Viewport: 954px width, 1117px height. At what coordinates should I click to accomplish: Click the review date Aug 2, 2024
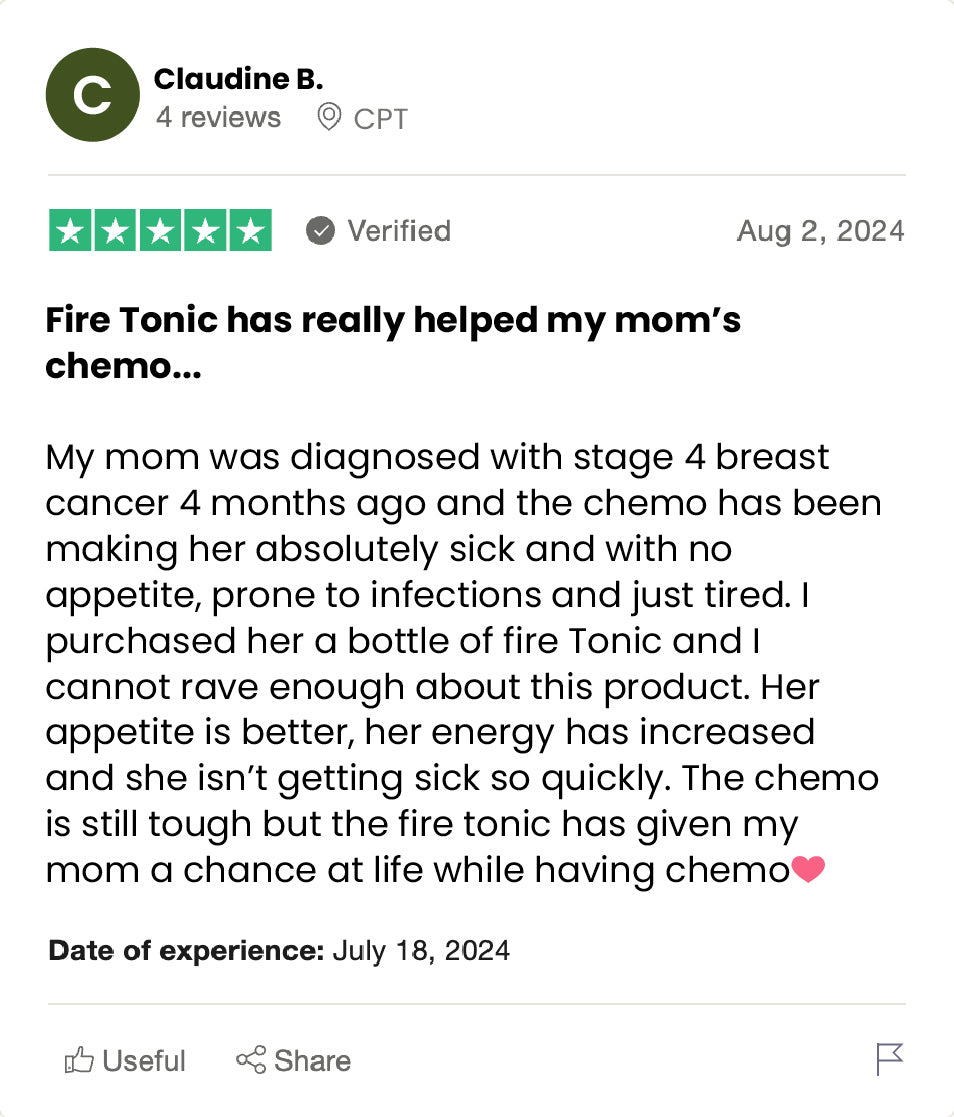[820, 231]
